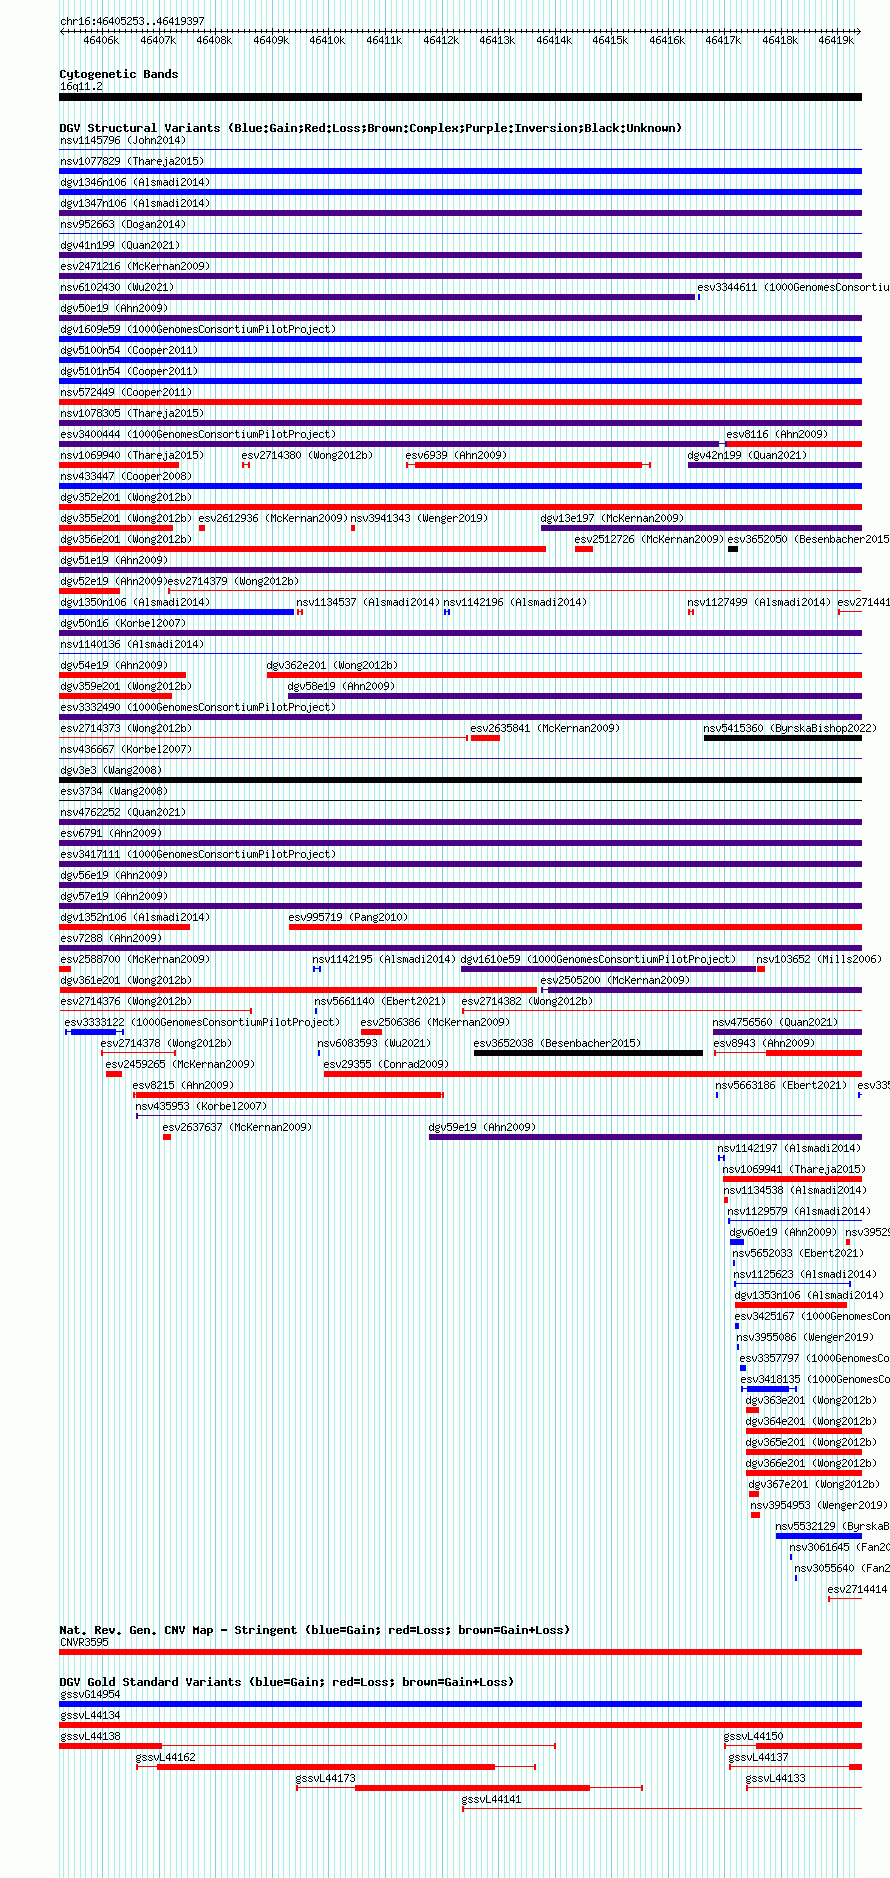Click the red bar under esv6939 (Ahn2009)
The height and width of the screenshot is (1878, 890).
click(x=528, y=465)
